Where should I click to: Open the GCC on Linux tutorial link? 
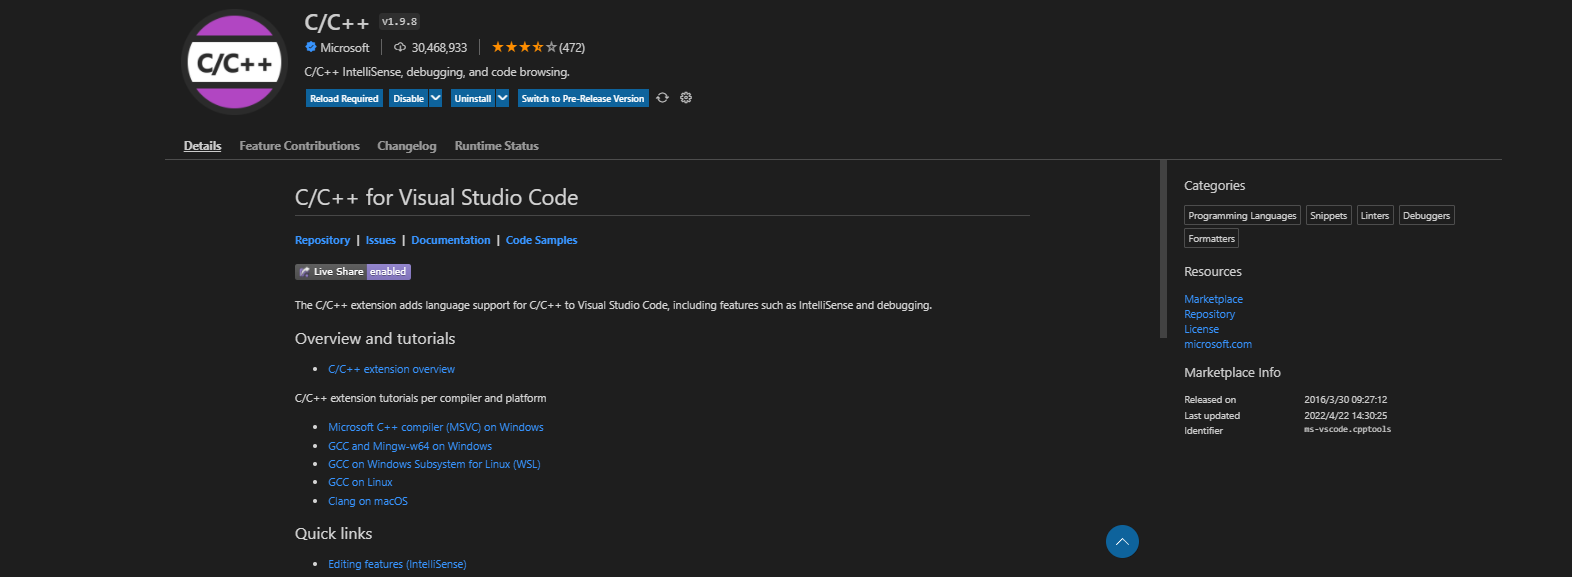[360, 482]
